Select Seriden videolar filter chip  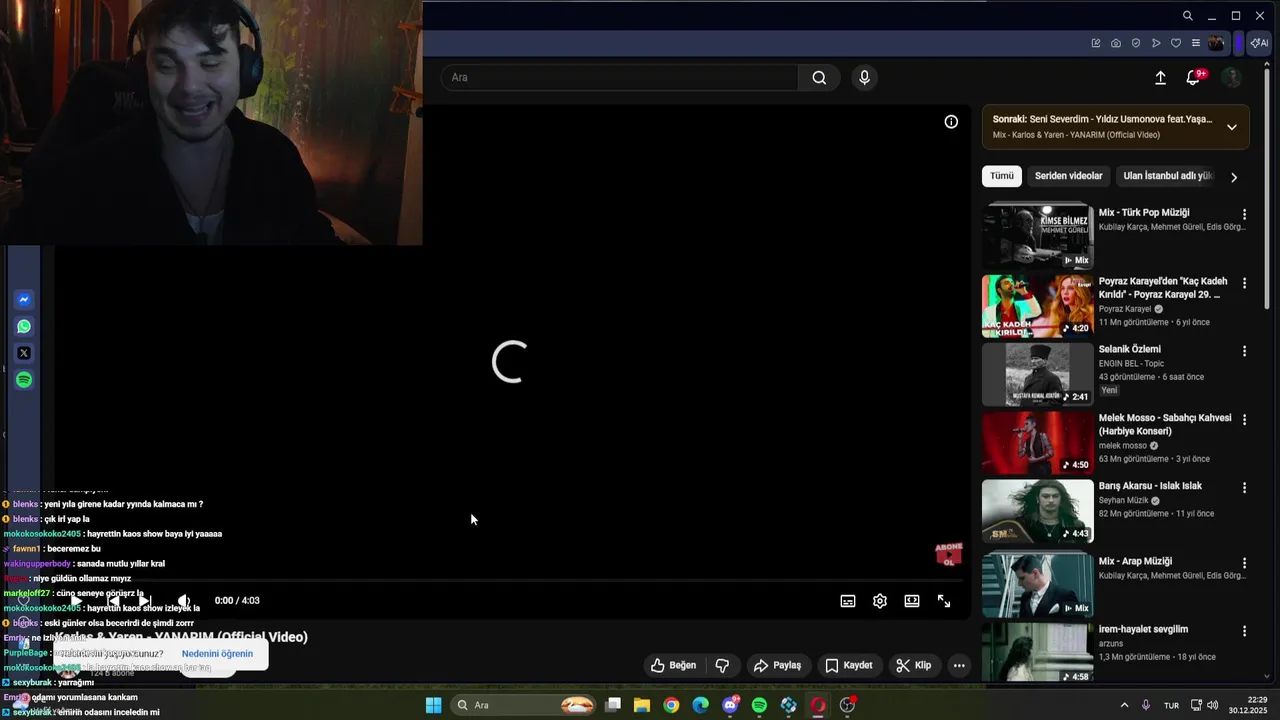point(1068,176)
